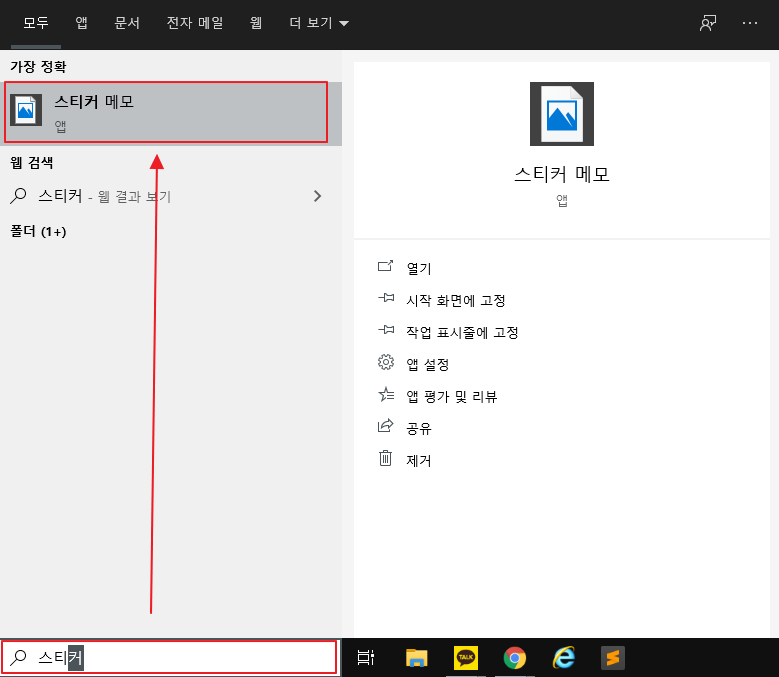Click the 스티커 메모 title in preview pane
Screen dimensions: 779x677
562,174
